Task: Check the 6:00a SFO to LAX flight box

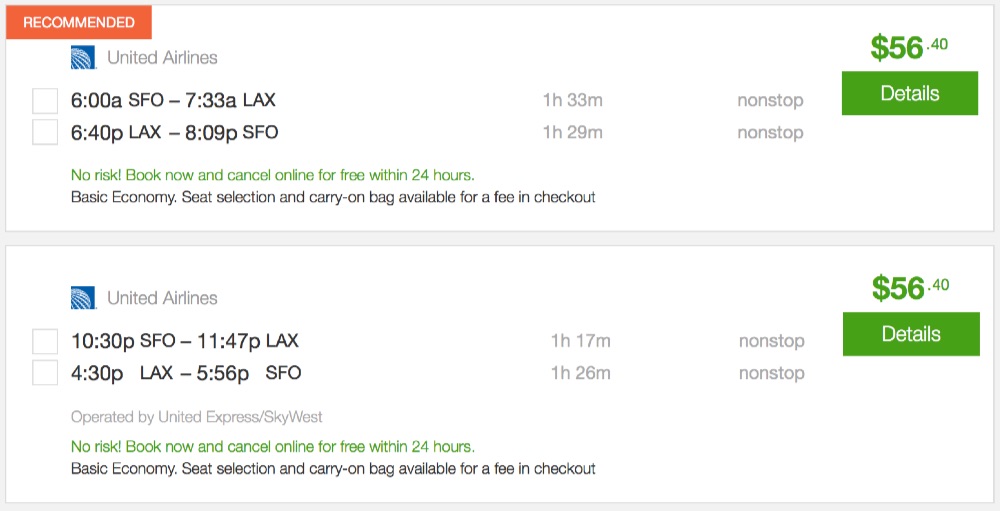Action: click(45, 101)
